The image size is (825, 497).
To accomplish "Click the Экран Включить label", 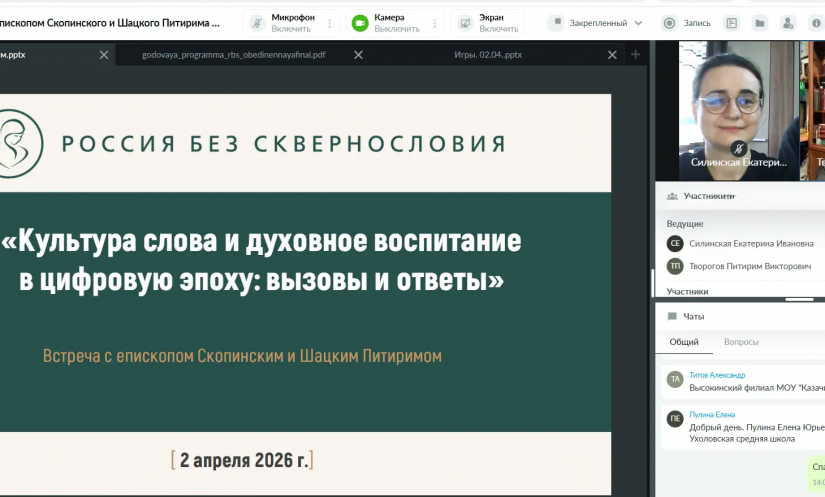I will (x=498, y=23).
